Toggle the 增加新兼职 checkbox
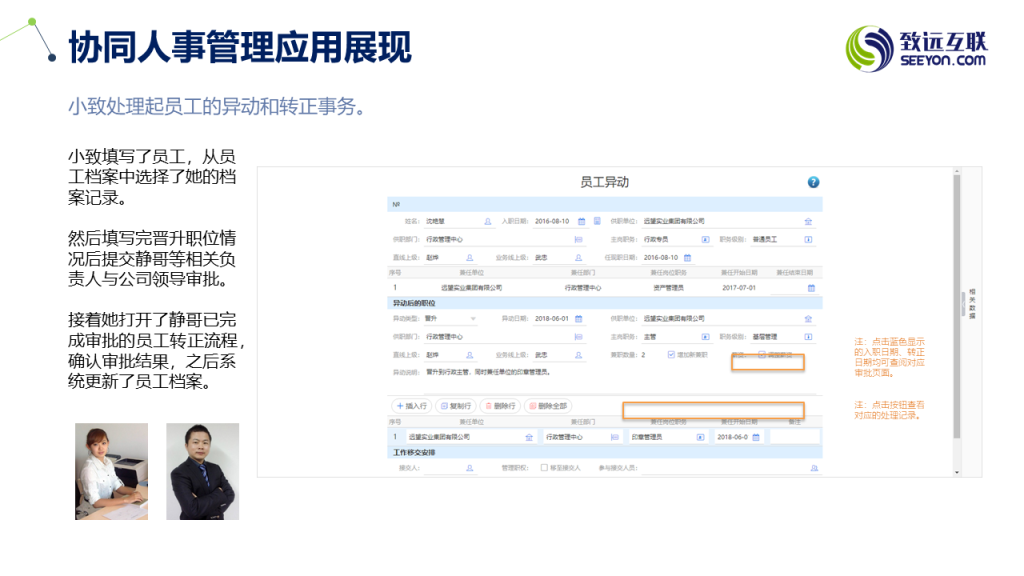The width and height of the screenshot is (1024, 576). coord(671,355)
